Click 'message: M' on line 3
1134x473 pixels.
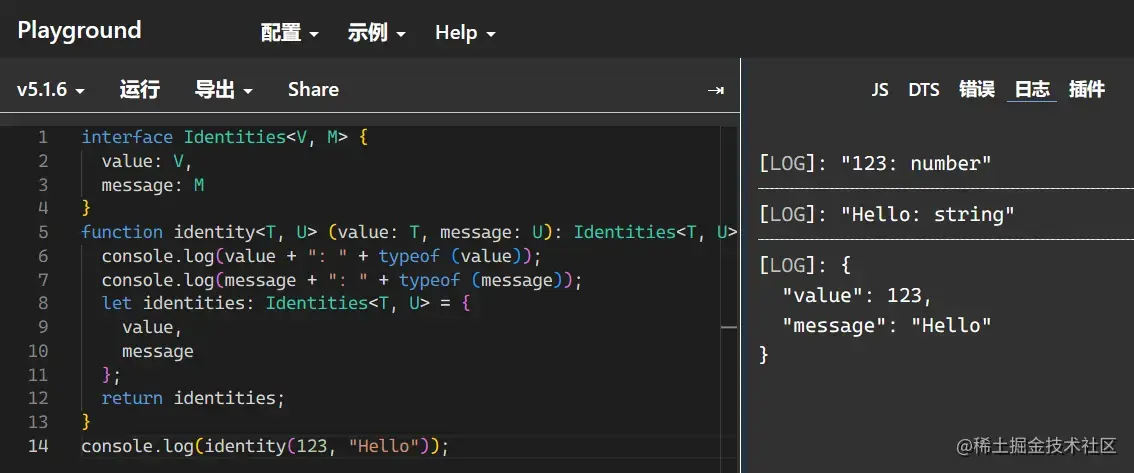[153, 185]
